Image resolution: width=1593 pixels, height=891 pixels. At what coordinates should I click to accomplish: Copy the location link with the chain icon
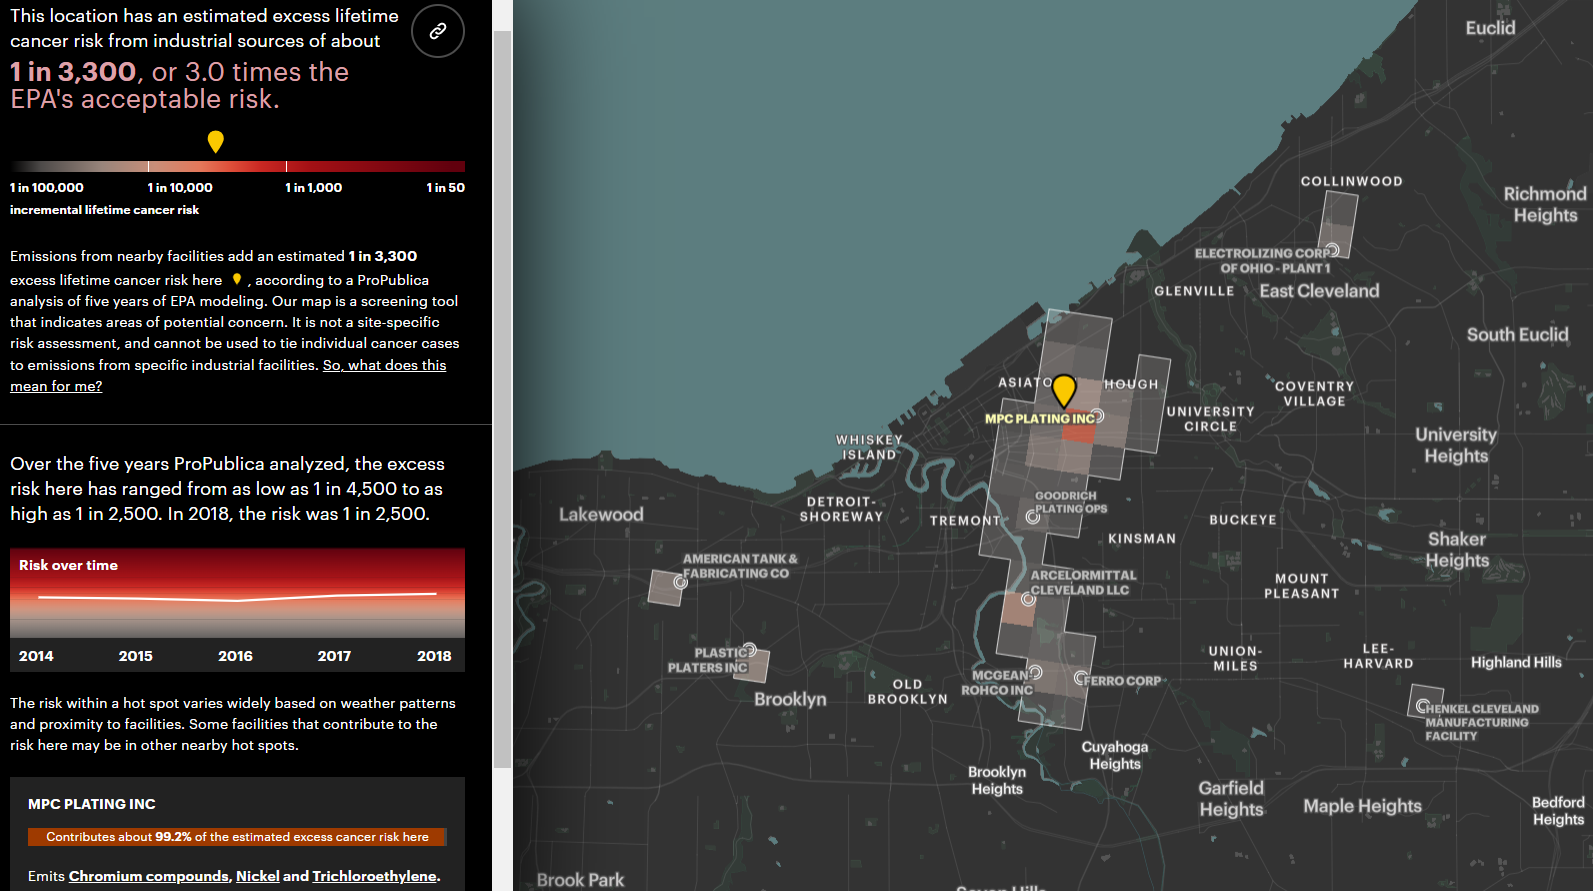coord(438,31)
